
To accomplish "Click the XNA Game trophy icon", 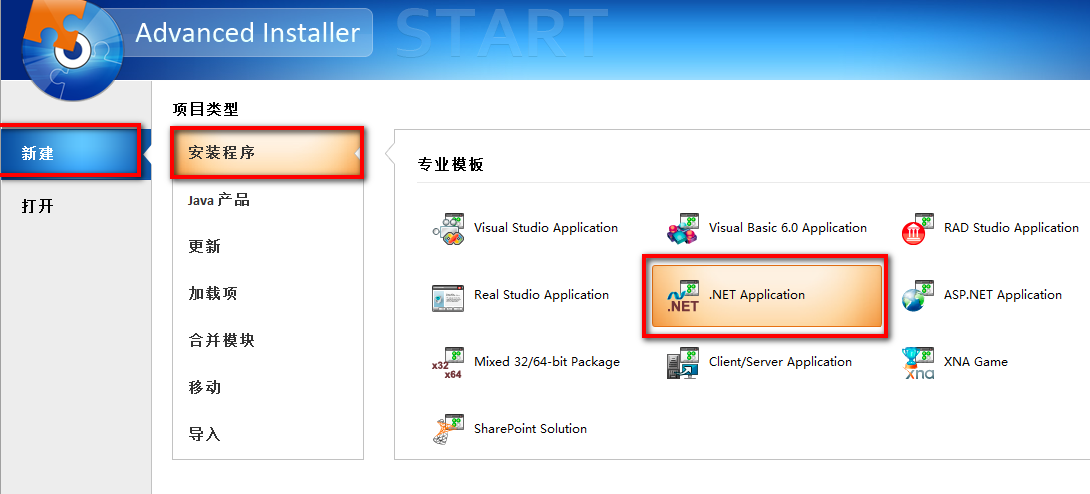I will tap(918, 363).
